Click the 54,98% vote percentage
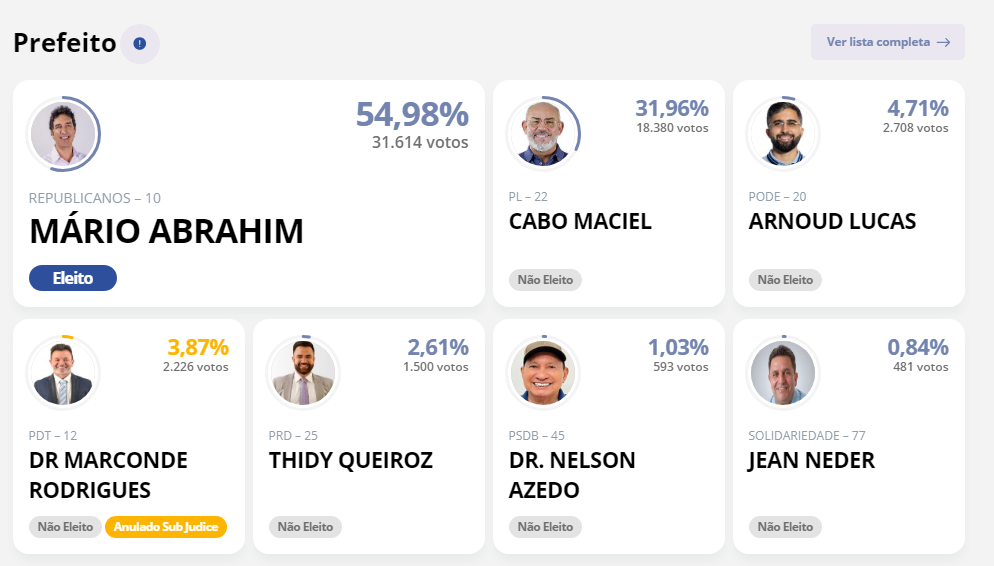This screenshot has width=994, height=566. coord(412,114)
